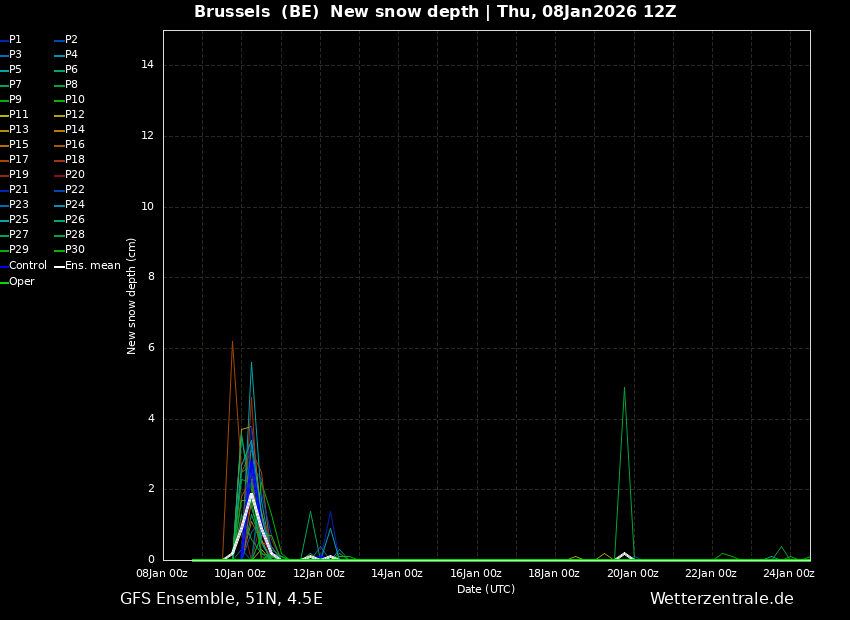850x620 pixels.
Task: Click the Oper legend entry
Action: click(x=17, y=282)
